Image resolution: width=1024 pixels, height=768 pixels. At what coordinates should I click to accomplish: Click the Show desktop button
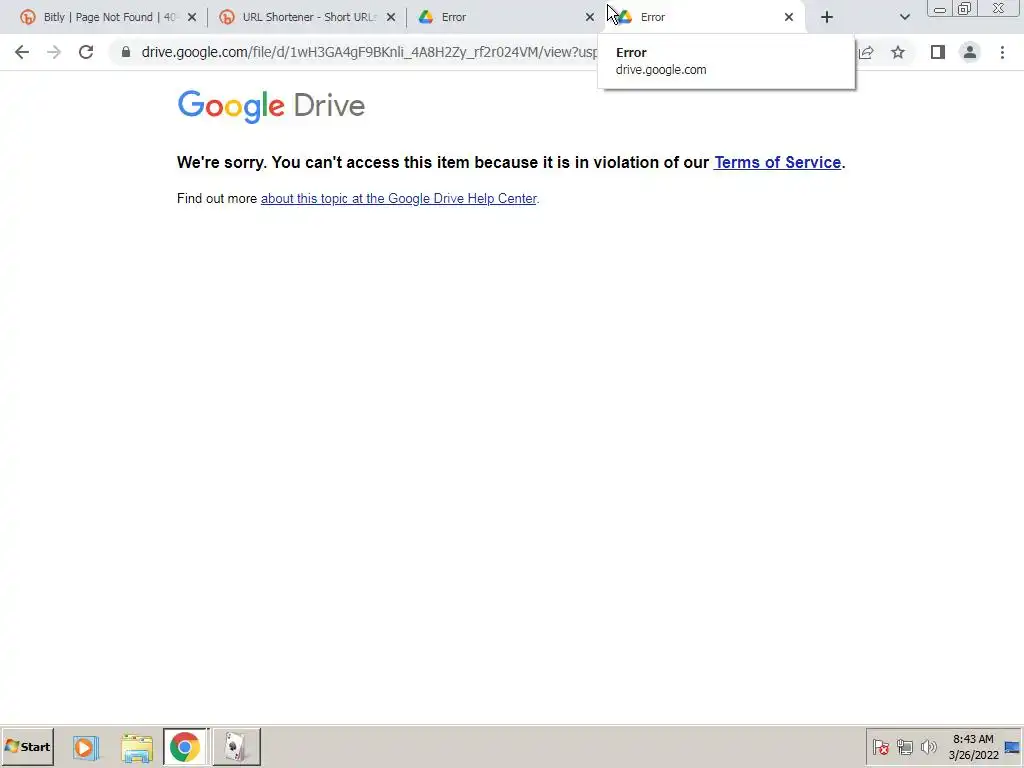[1014, 747]
